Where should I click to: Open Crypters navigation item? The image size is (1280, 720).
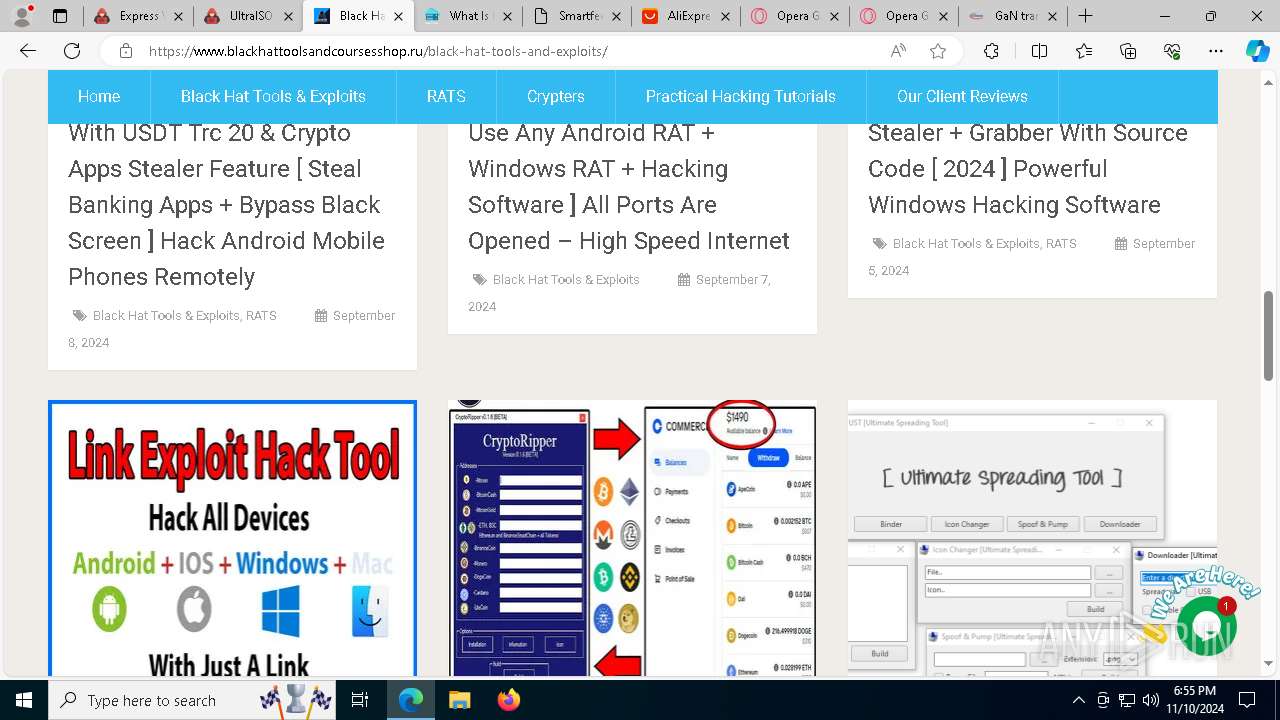click(x=556, y=97)
